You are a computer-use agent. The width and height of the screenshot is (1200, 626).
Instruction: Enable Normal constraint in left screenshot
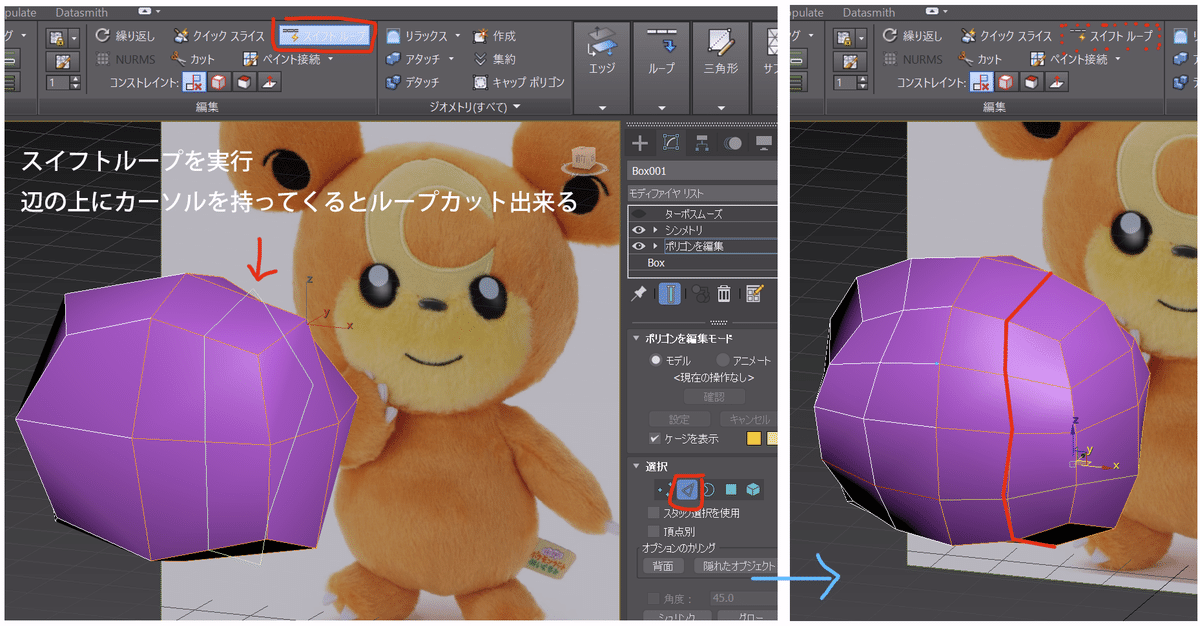[x=268, y=82]
